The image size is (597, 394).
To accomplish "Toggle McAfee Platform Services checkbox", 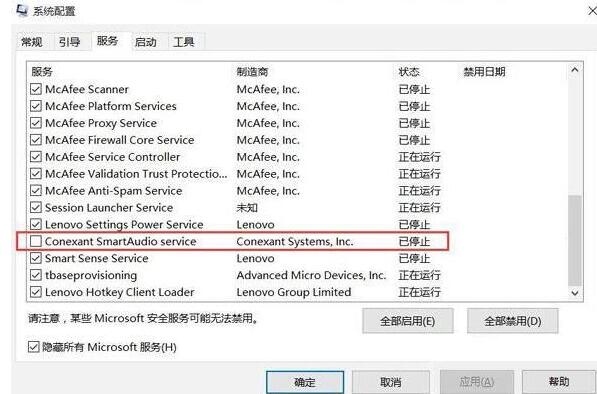I will 36,106.
